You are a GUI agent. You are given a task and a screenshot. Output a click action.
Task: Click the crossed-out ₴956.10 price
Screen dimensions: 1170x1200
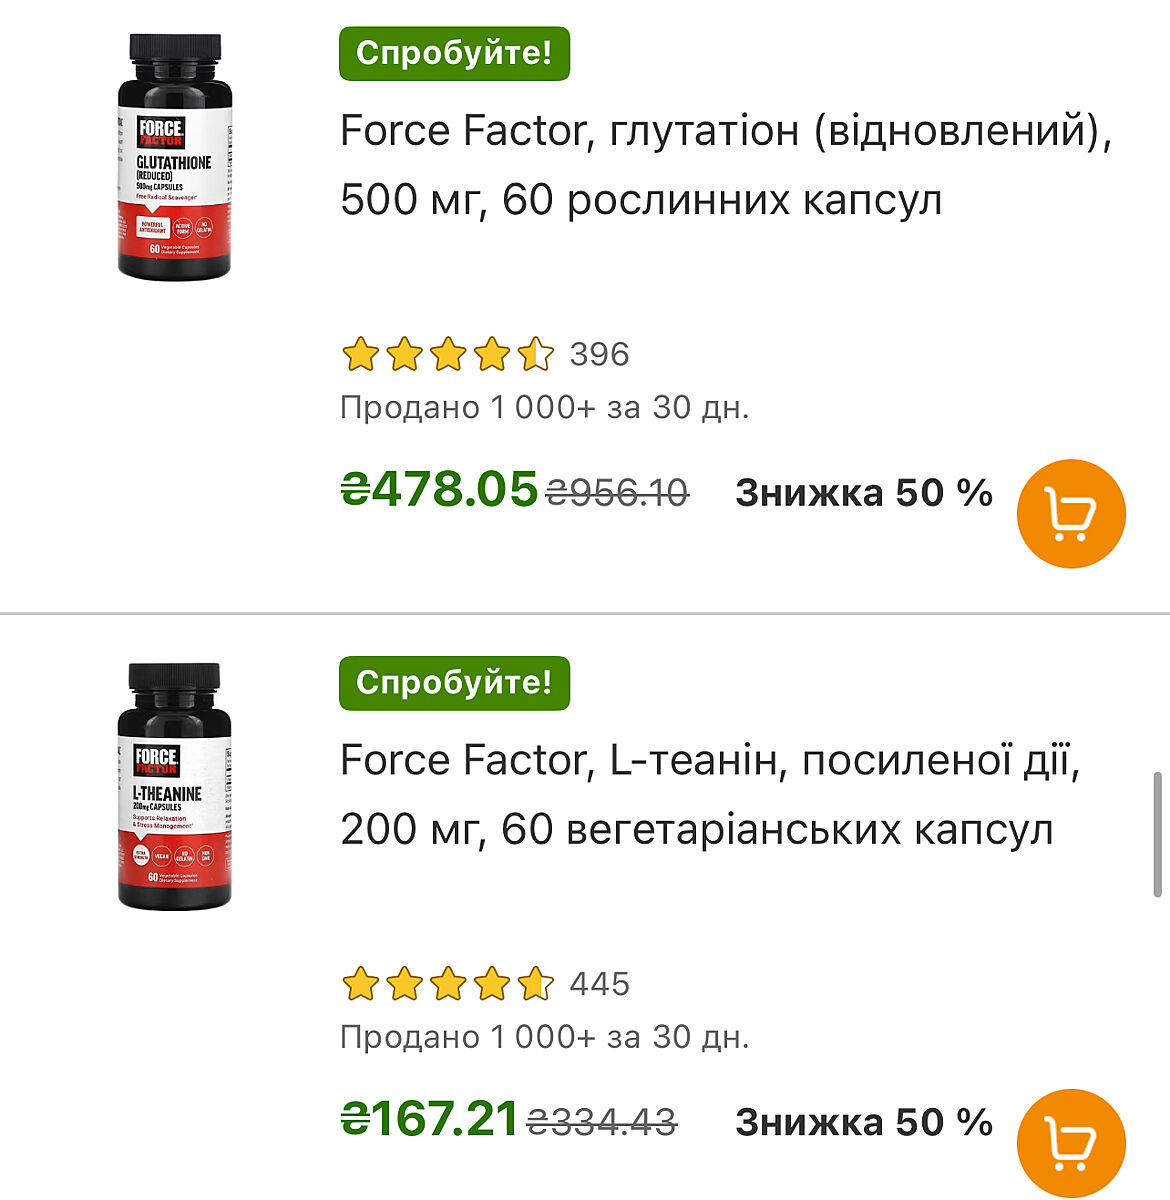click(618, 493)
